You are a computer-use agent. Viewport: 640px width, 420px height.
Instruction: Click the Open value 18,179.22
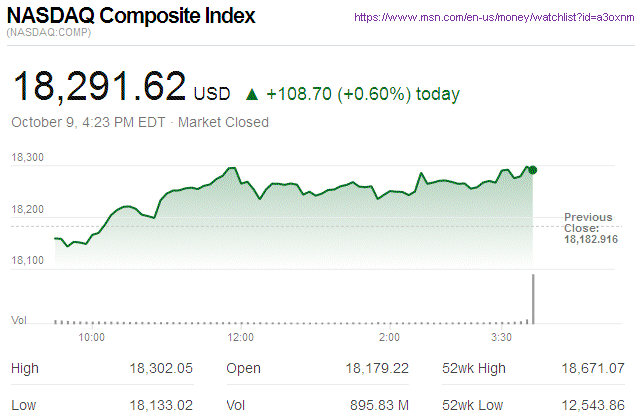375,369
